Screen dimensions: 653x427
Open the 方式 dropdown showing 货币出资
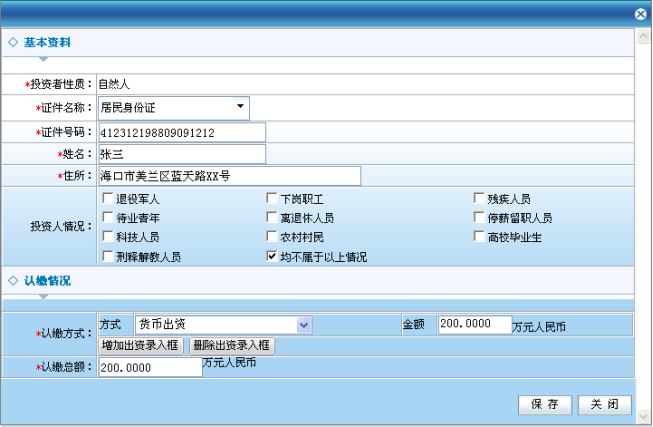pos(223,324)
